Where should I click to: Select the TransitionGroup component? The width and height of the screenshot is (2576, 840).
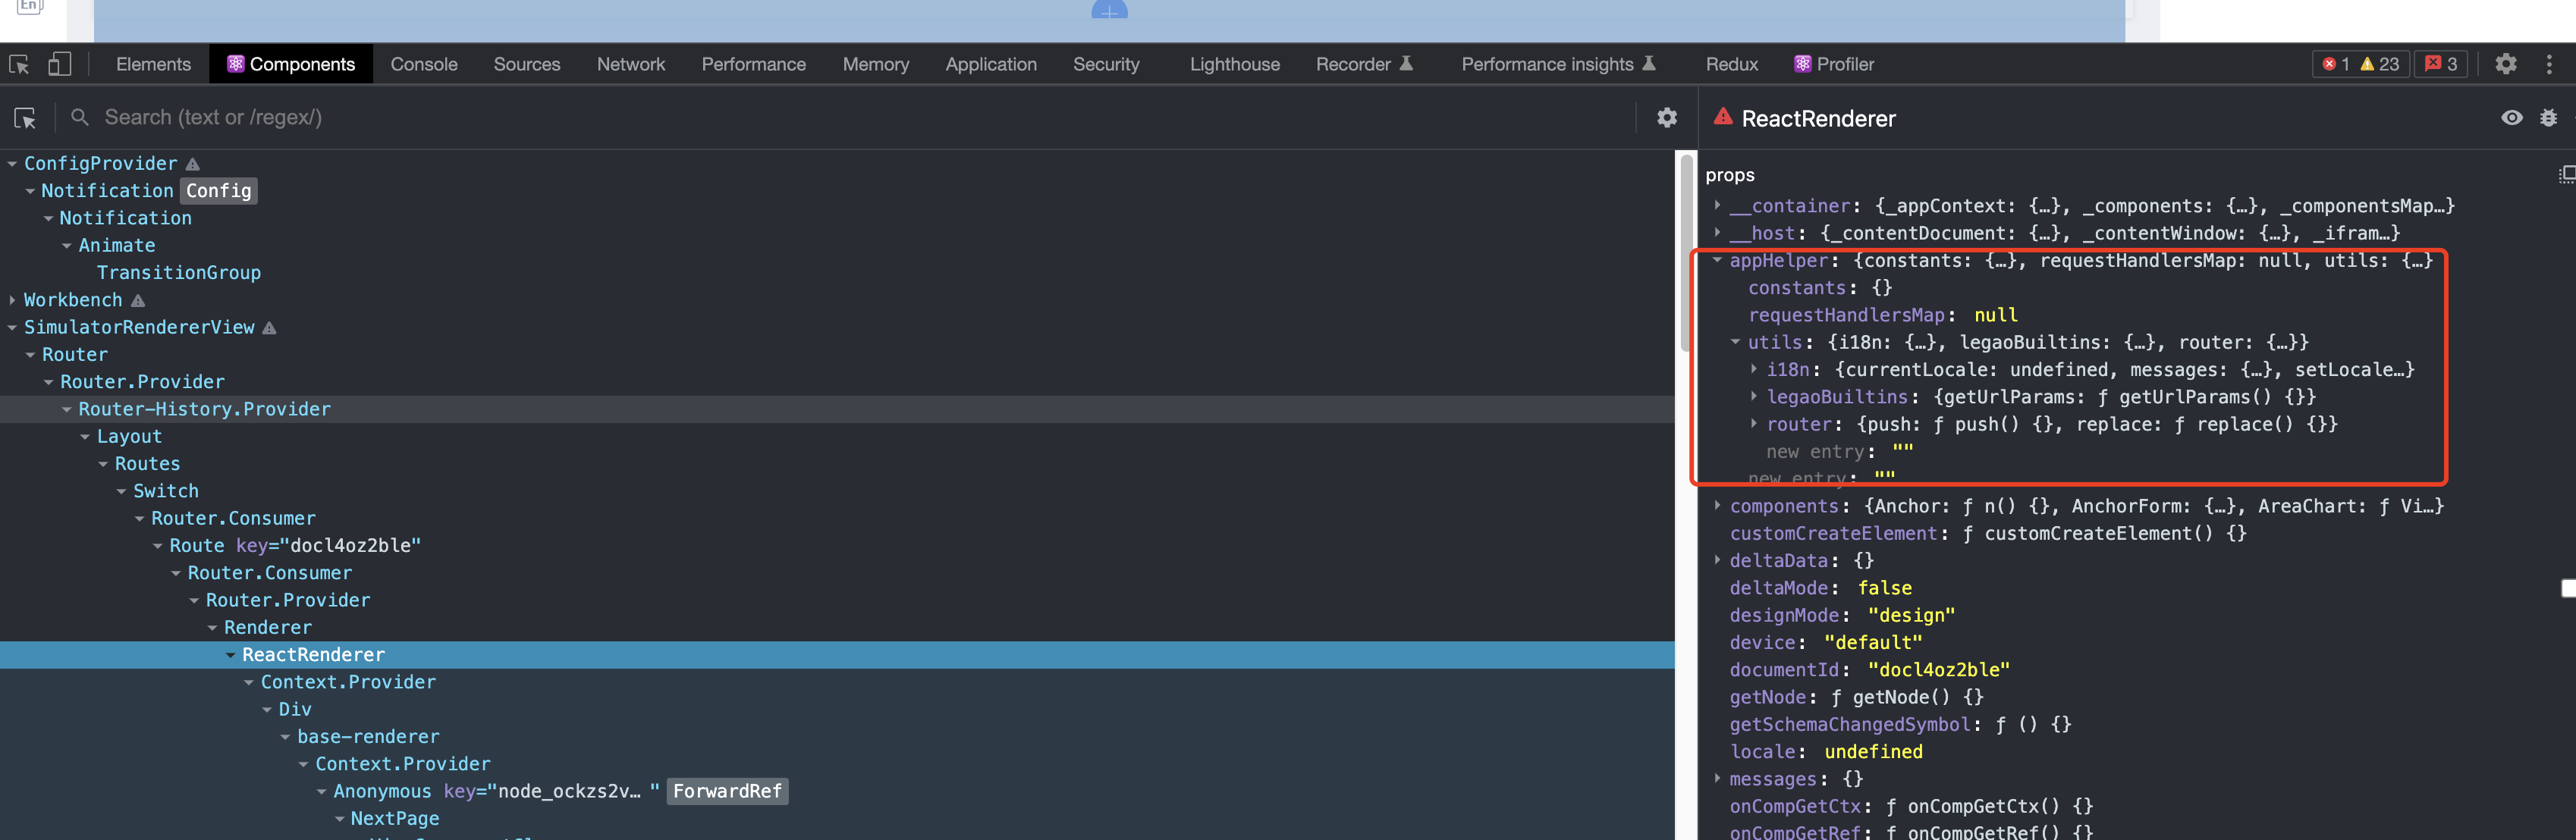(178, 273)
